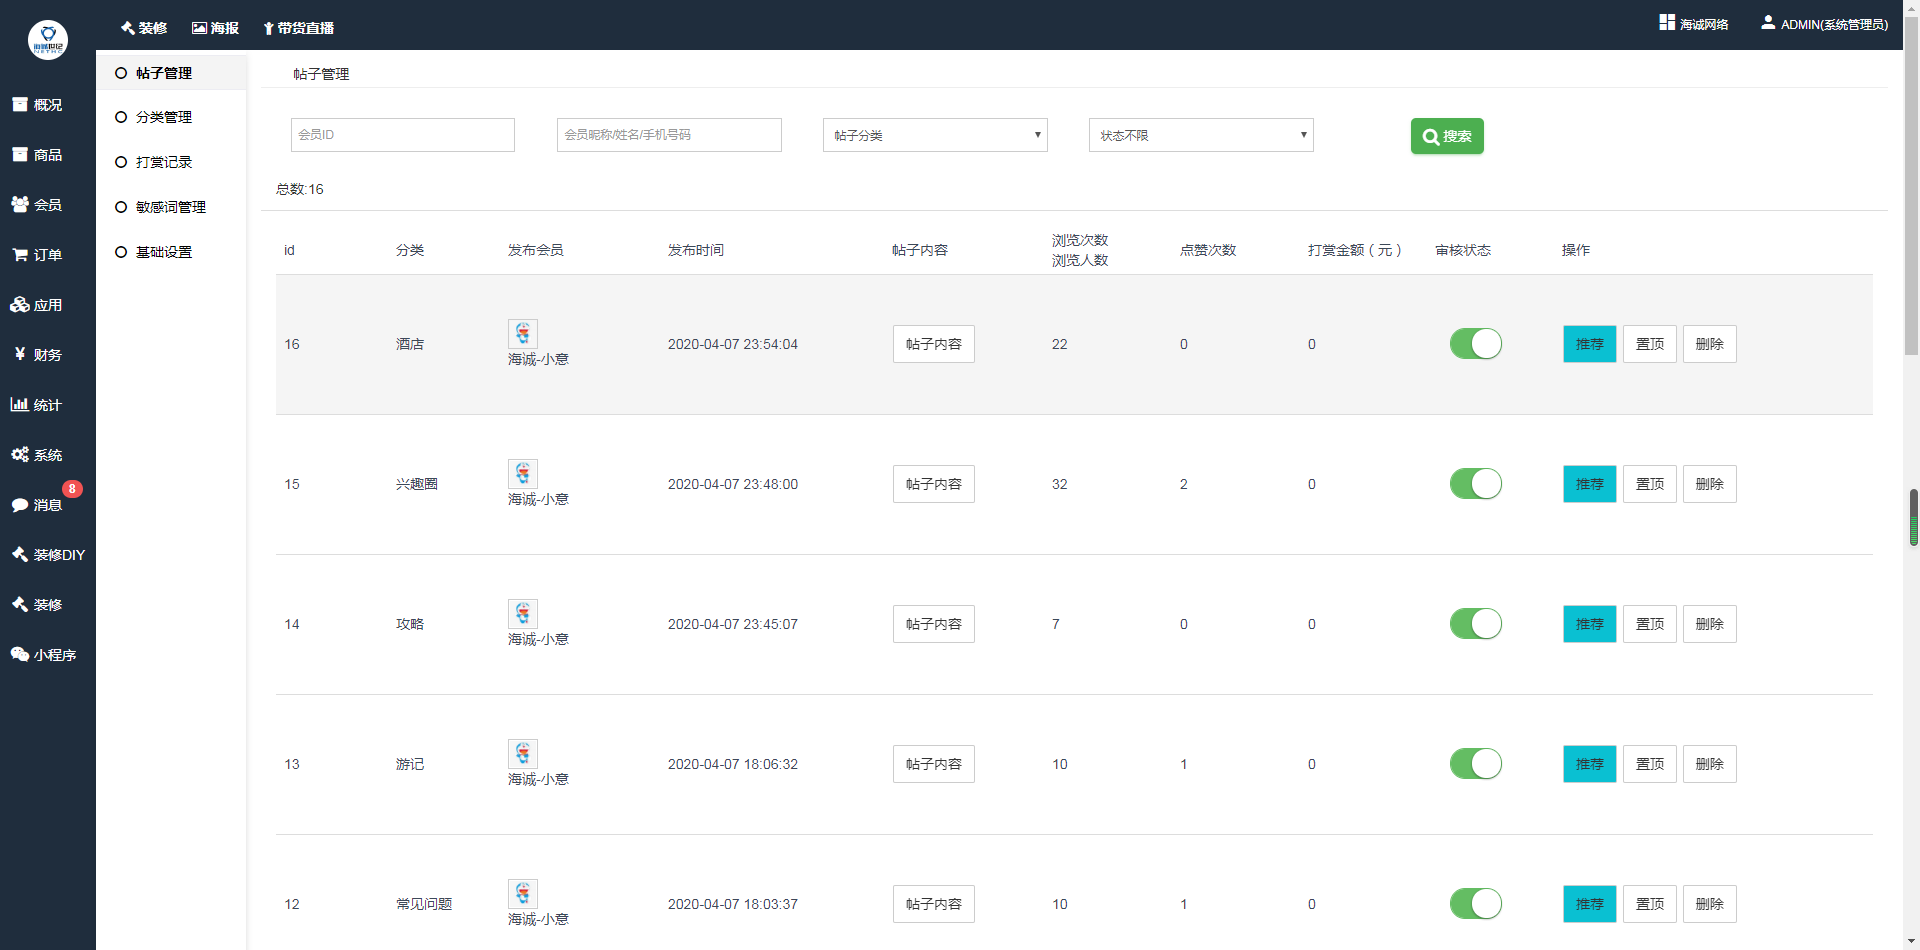View 帖子内容 for post 15

(x=934, y=484)
